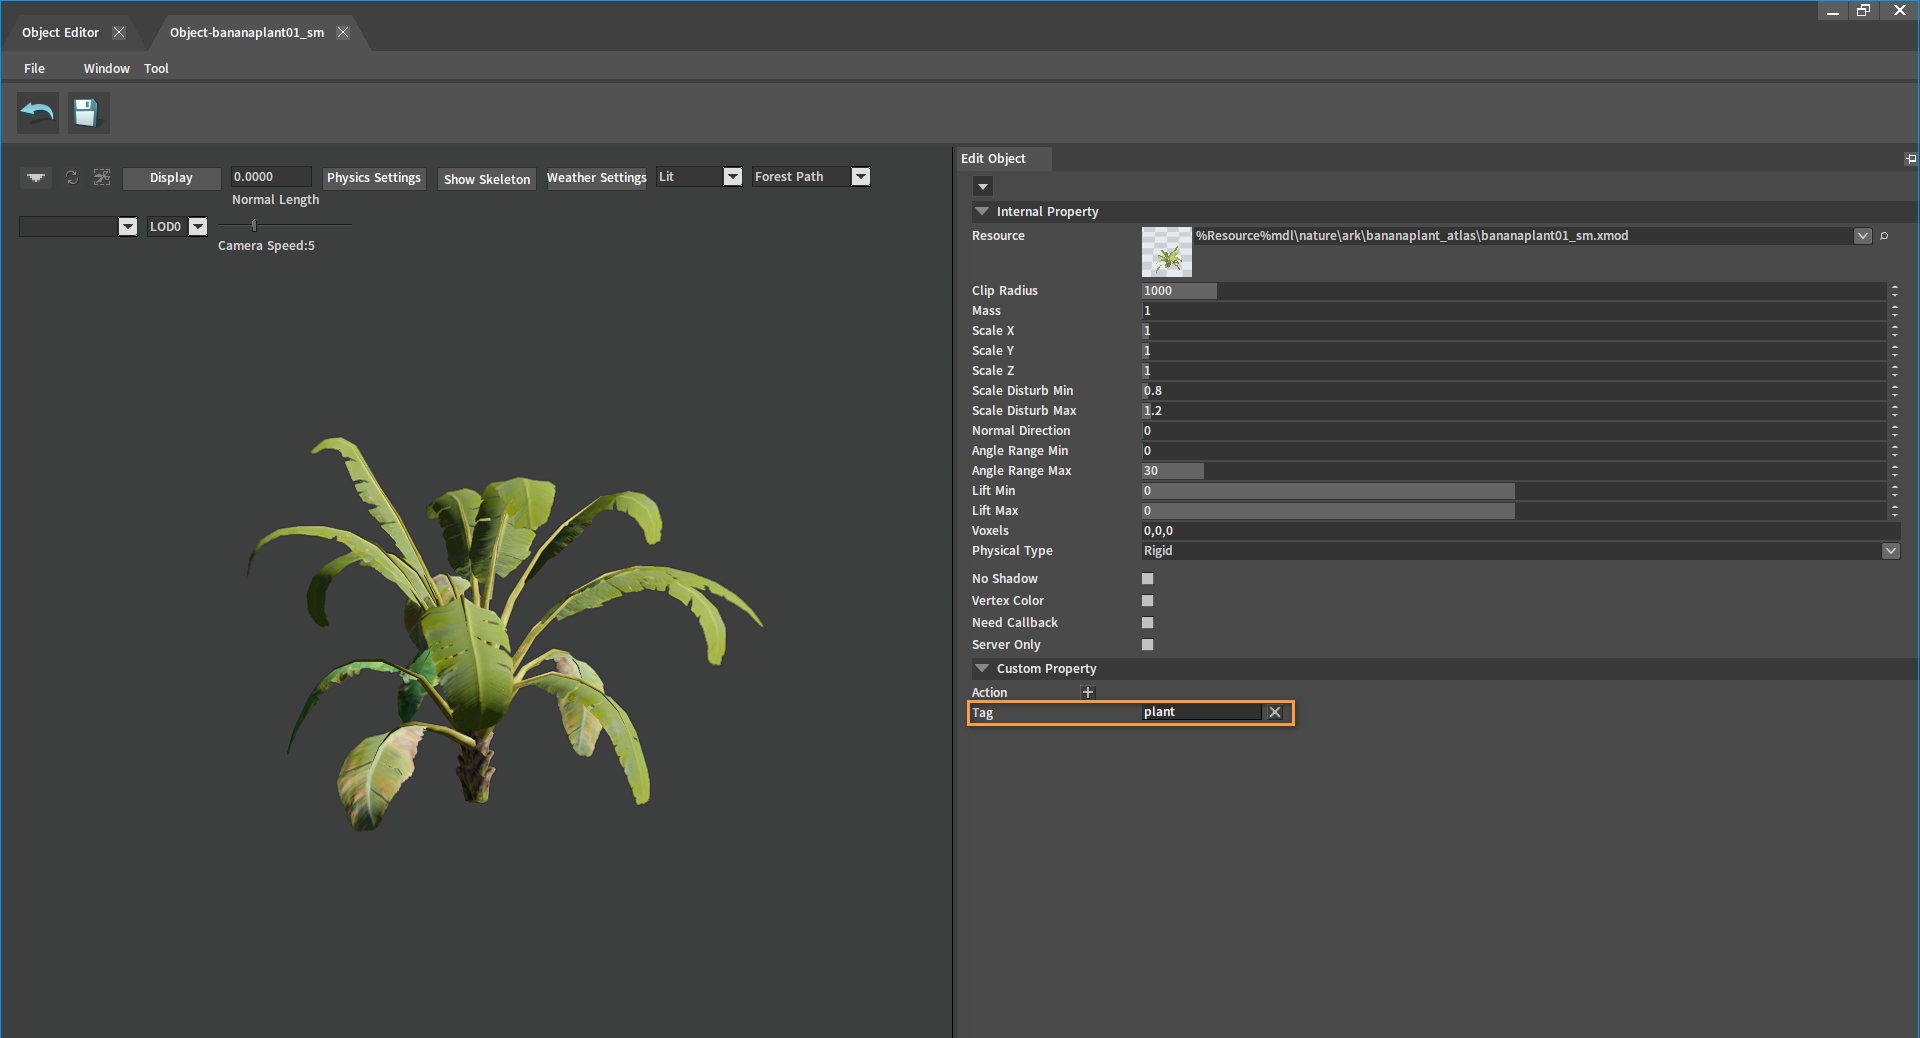Click the refresh arrows icon beside Display
The image size is (1920, 1038).
coord(72,177)
